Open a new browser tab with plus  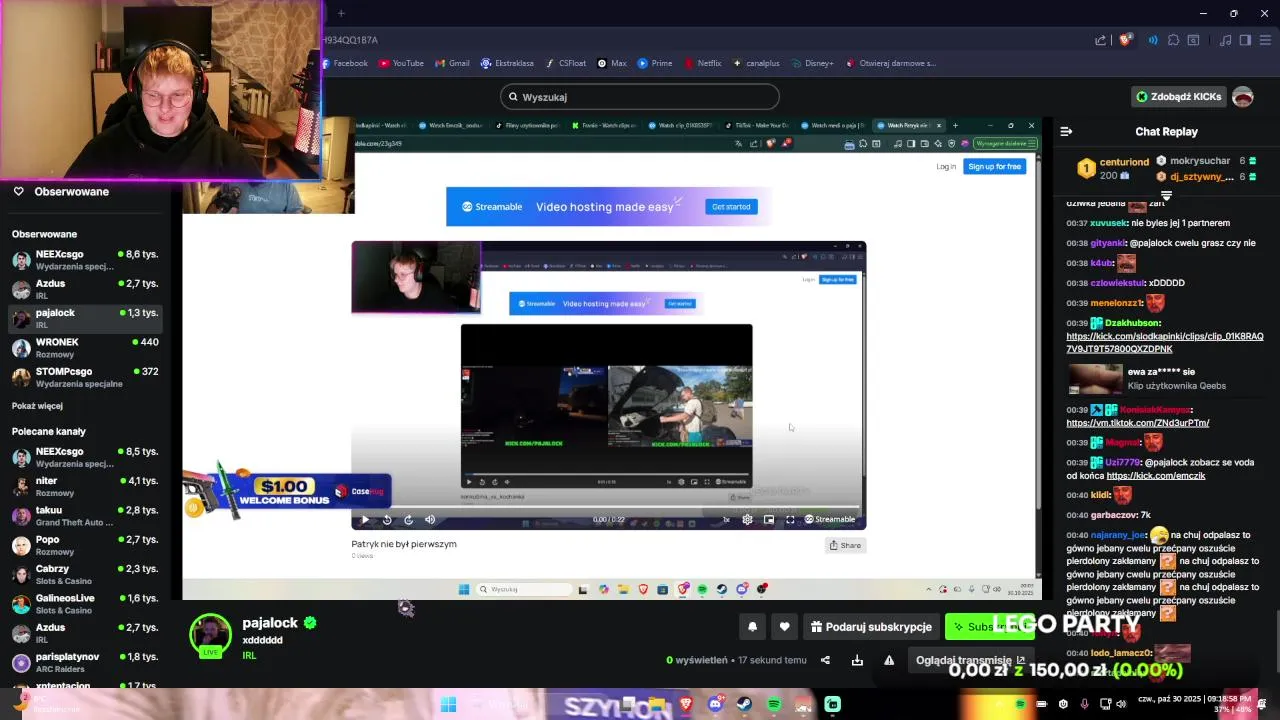pyautogui.click(x=341, y=13)
